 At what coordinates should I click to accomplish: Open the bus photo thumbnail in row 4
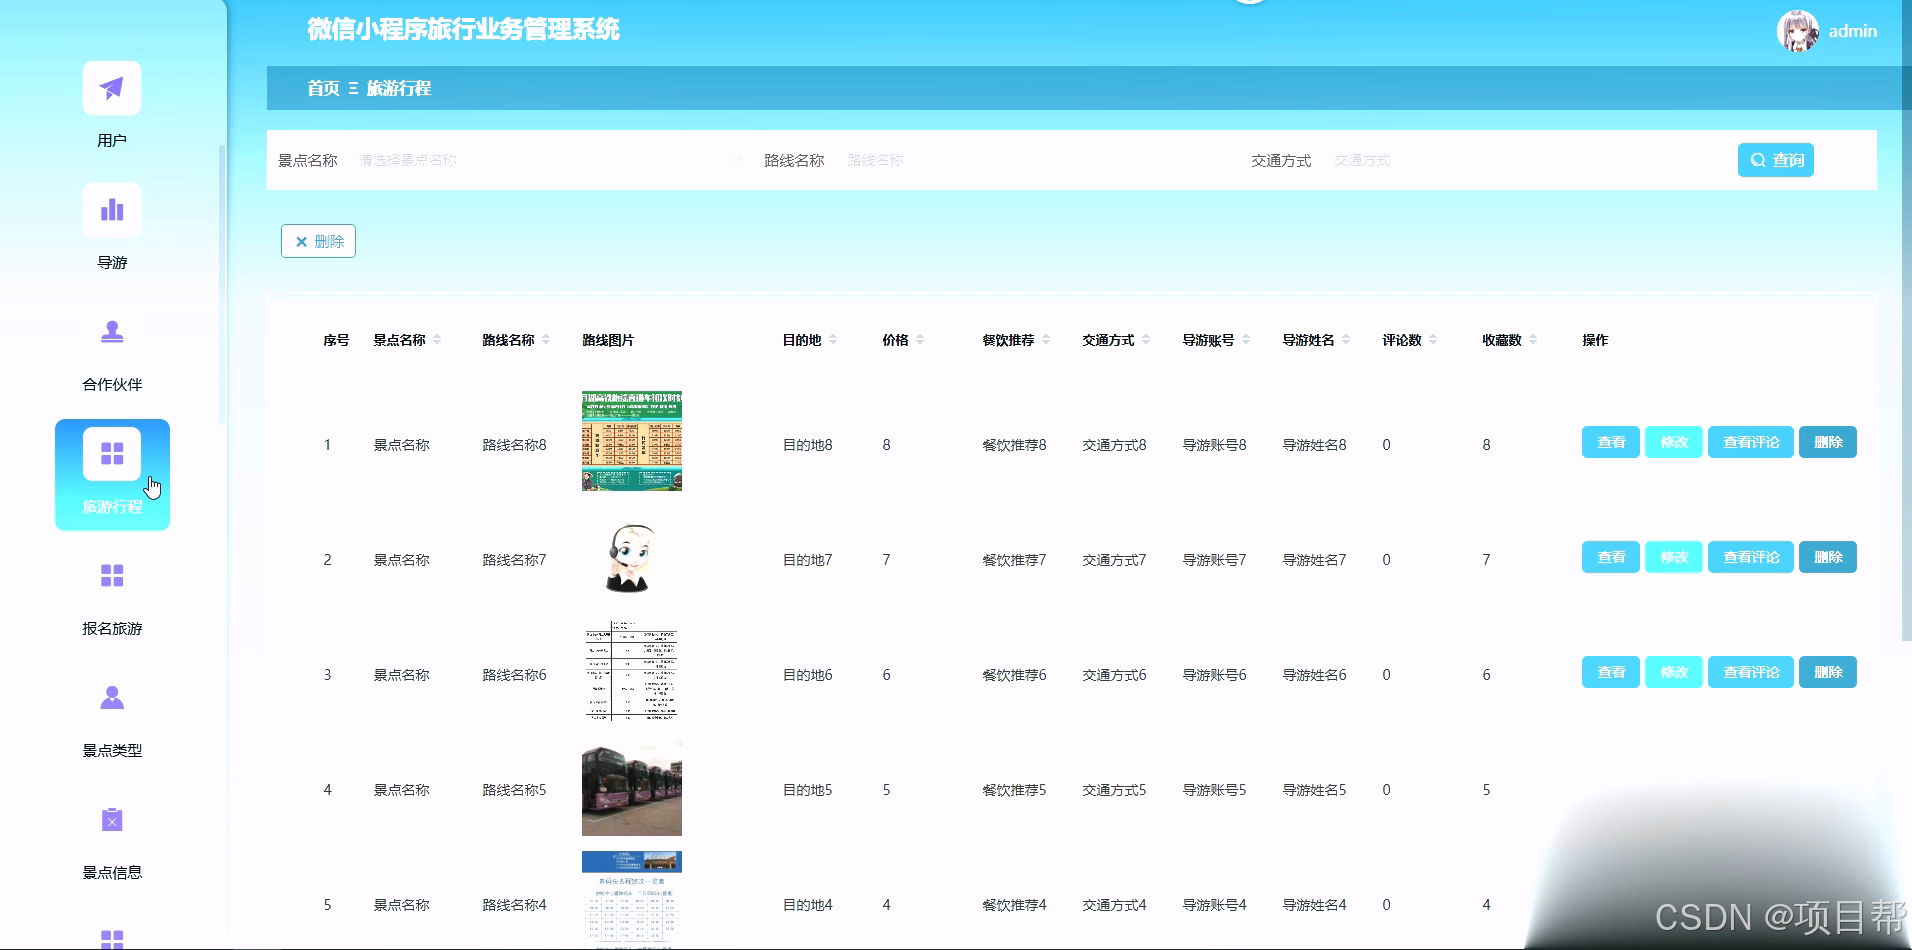(x=631, y=788)
